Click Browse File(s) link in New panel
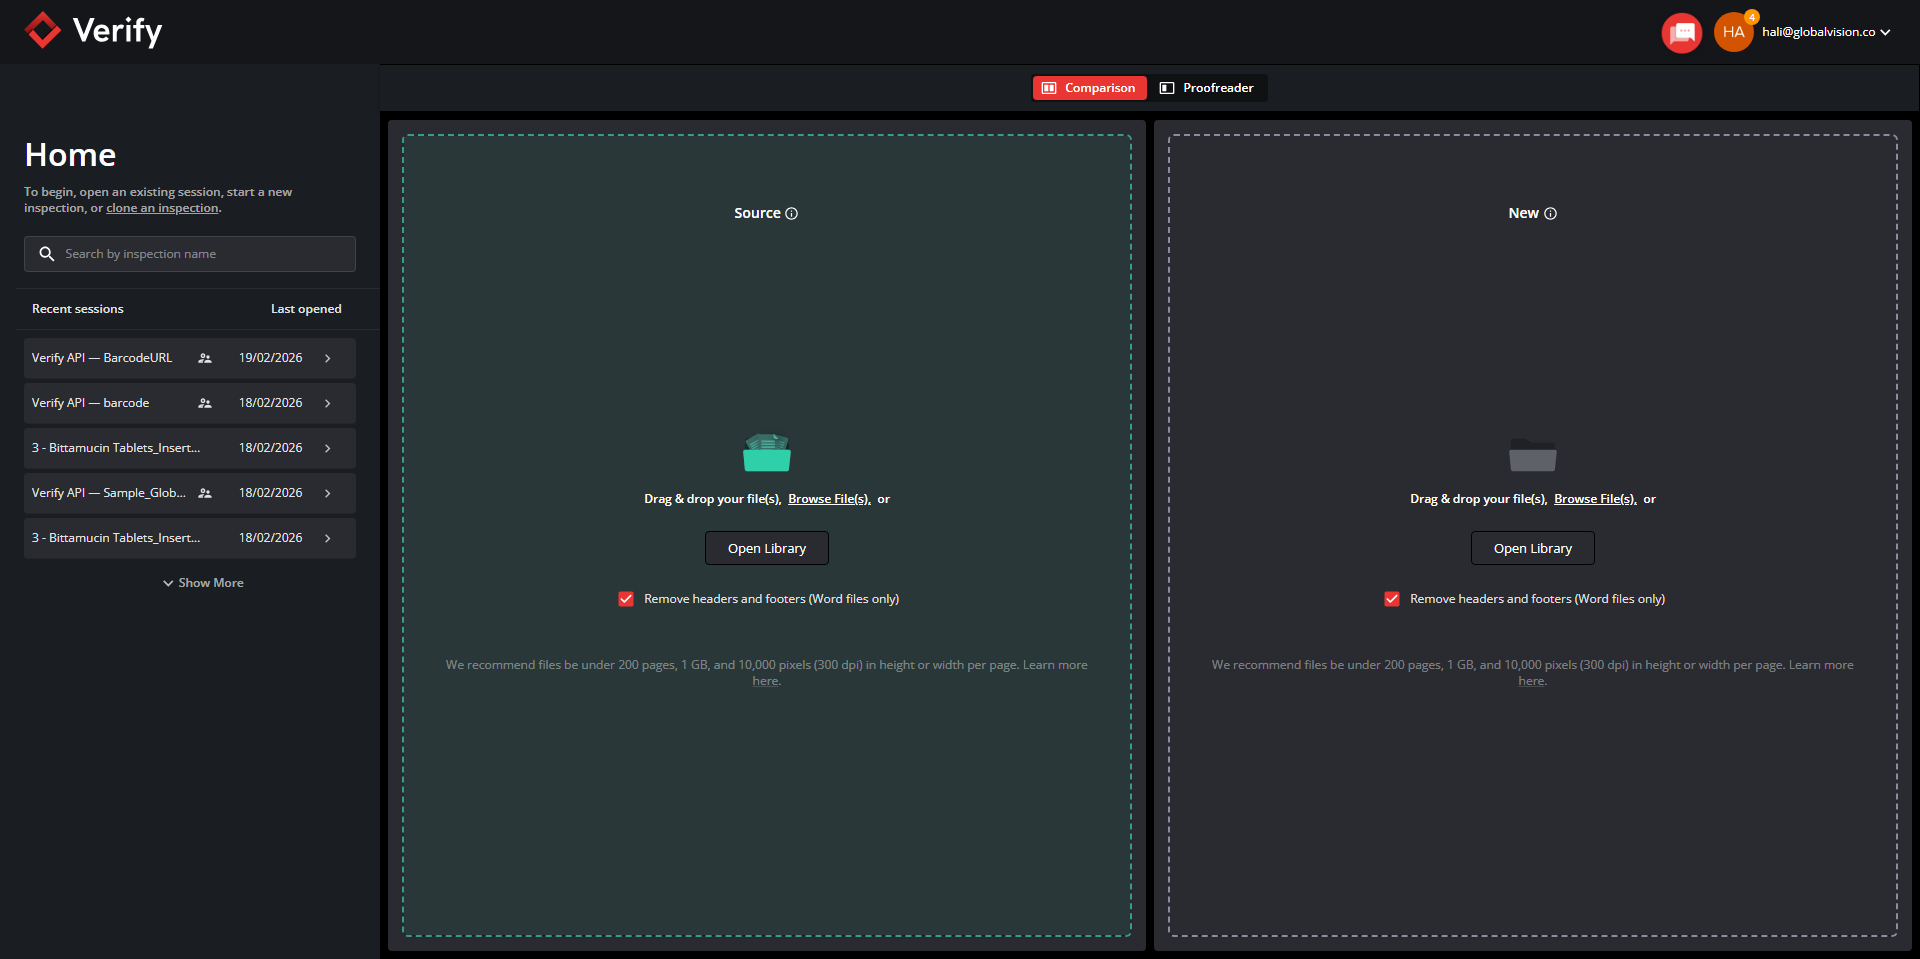1920x959 pixels. pyautogui.click(x=1595, y=499)
